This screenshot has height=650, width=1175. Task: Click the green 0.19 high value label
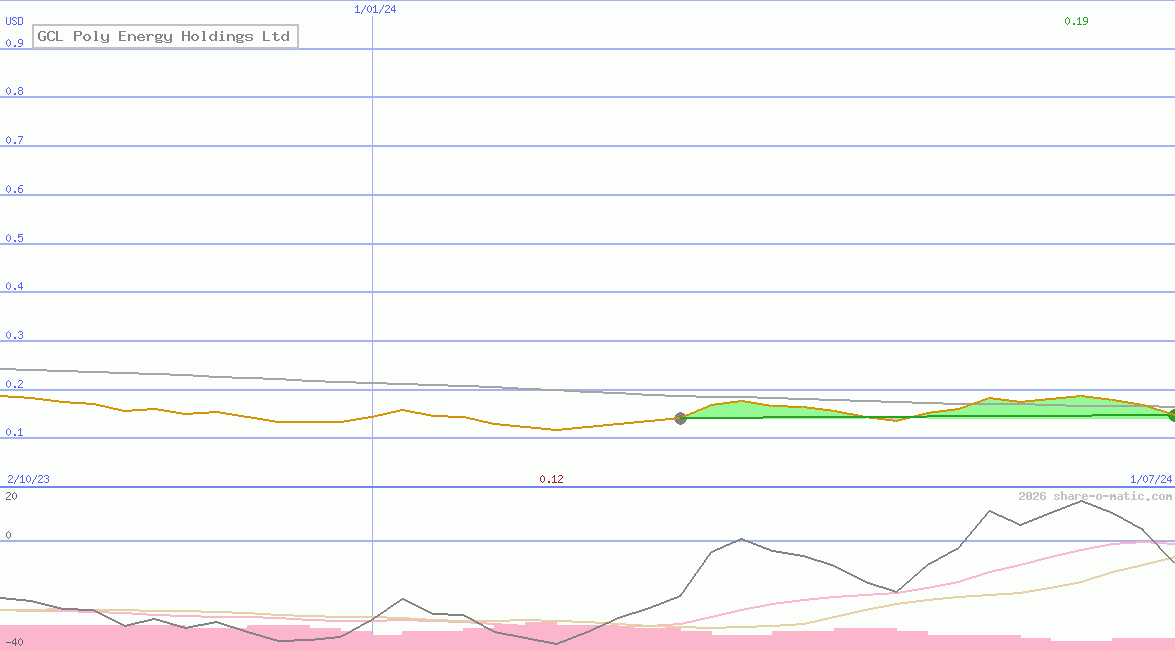click(x=1076, y=21)
